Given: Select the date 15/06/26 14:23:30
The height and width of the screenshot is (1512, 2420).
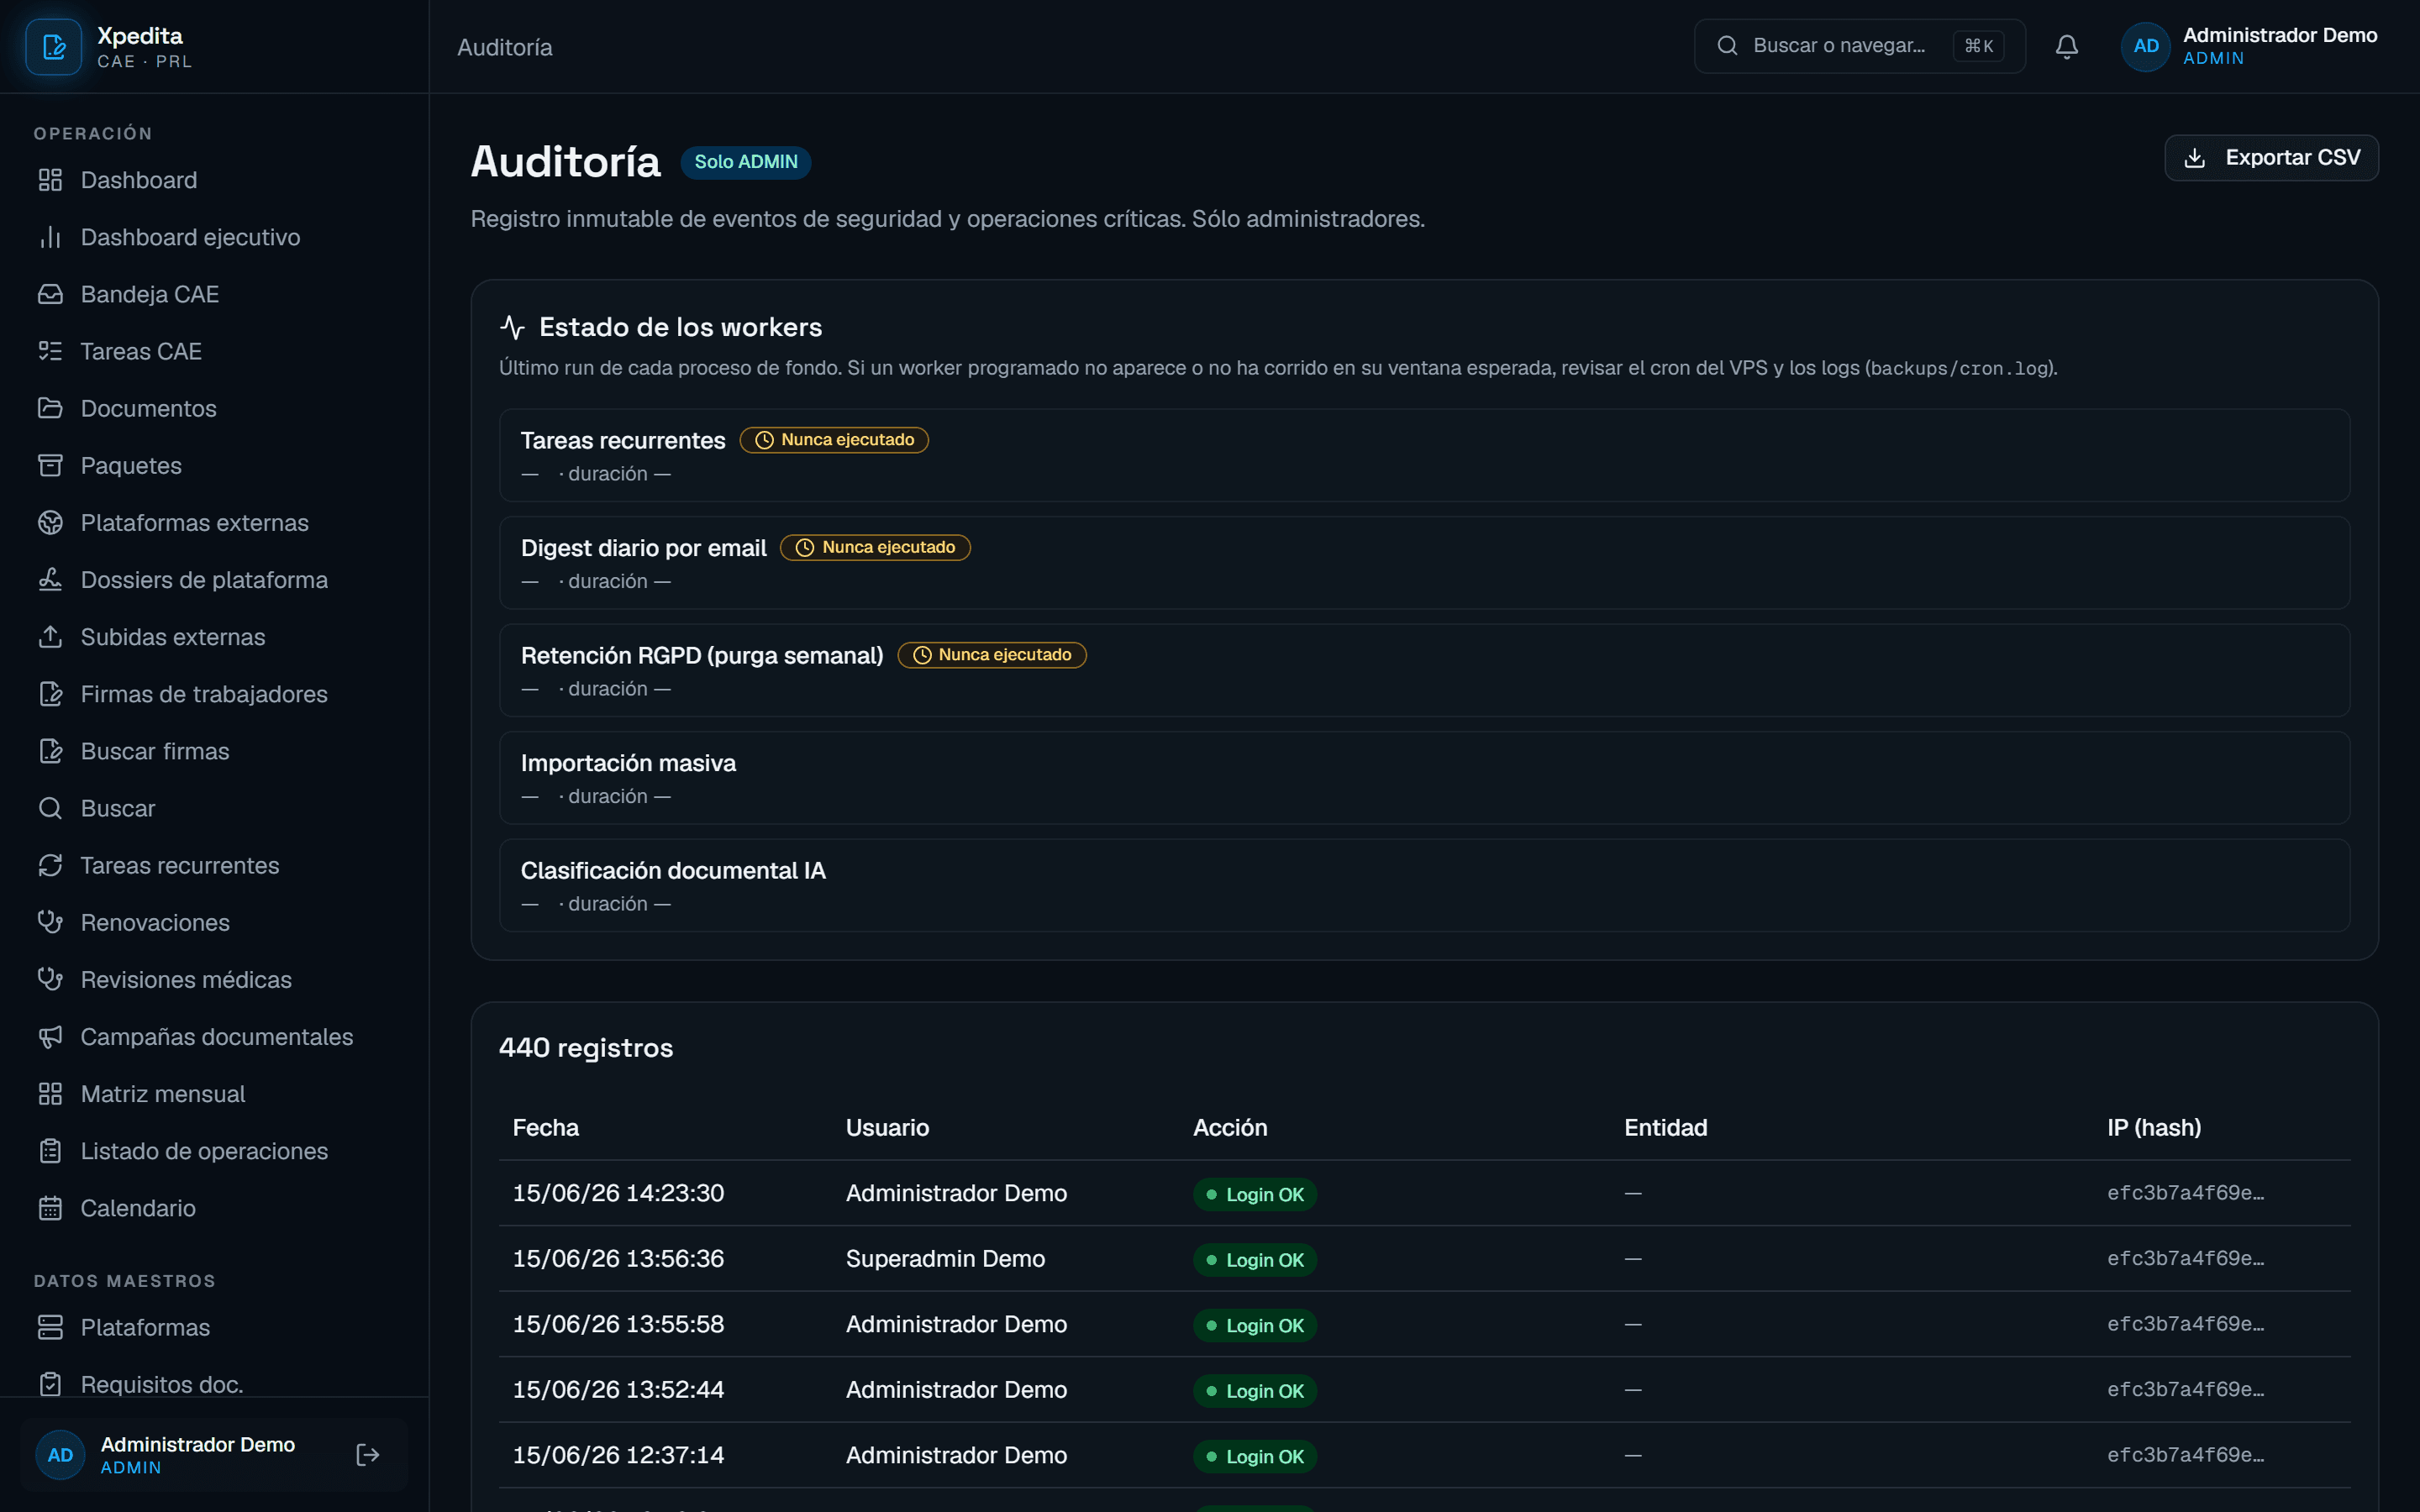Looking at the screenshot, I should point(618,1193).
